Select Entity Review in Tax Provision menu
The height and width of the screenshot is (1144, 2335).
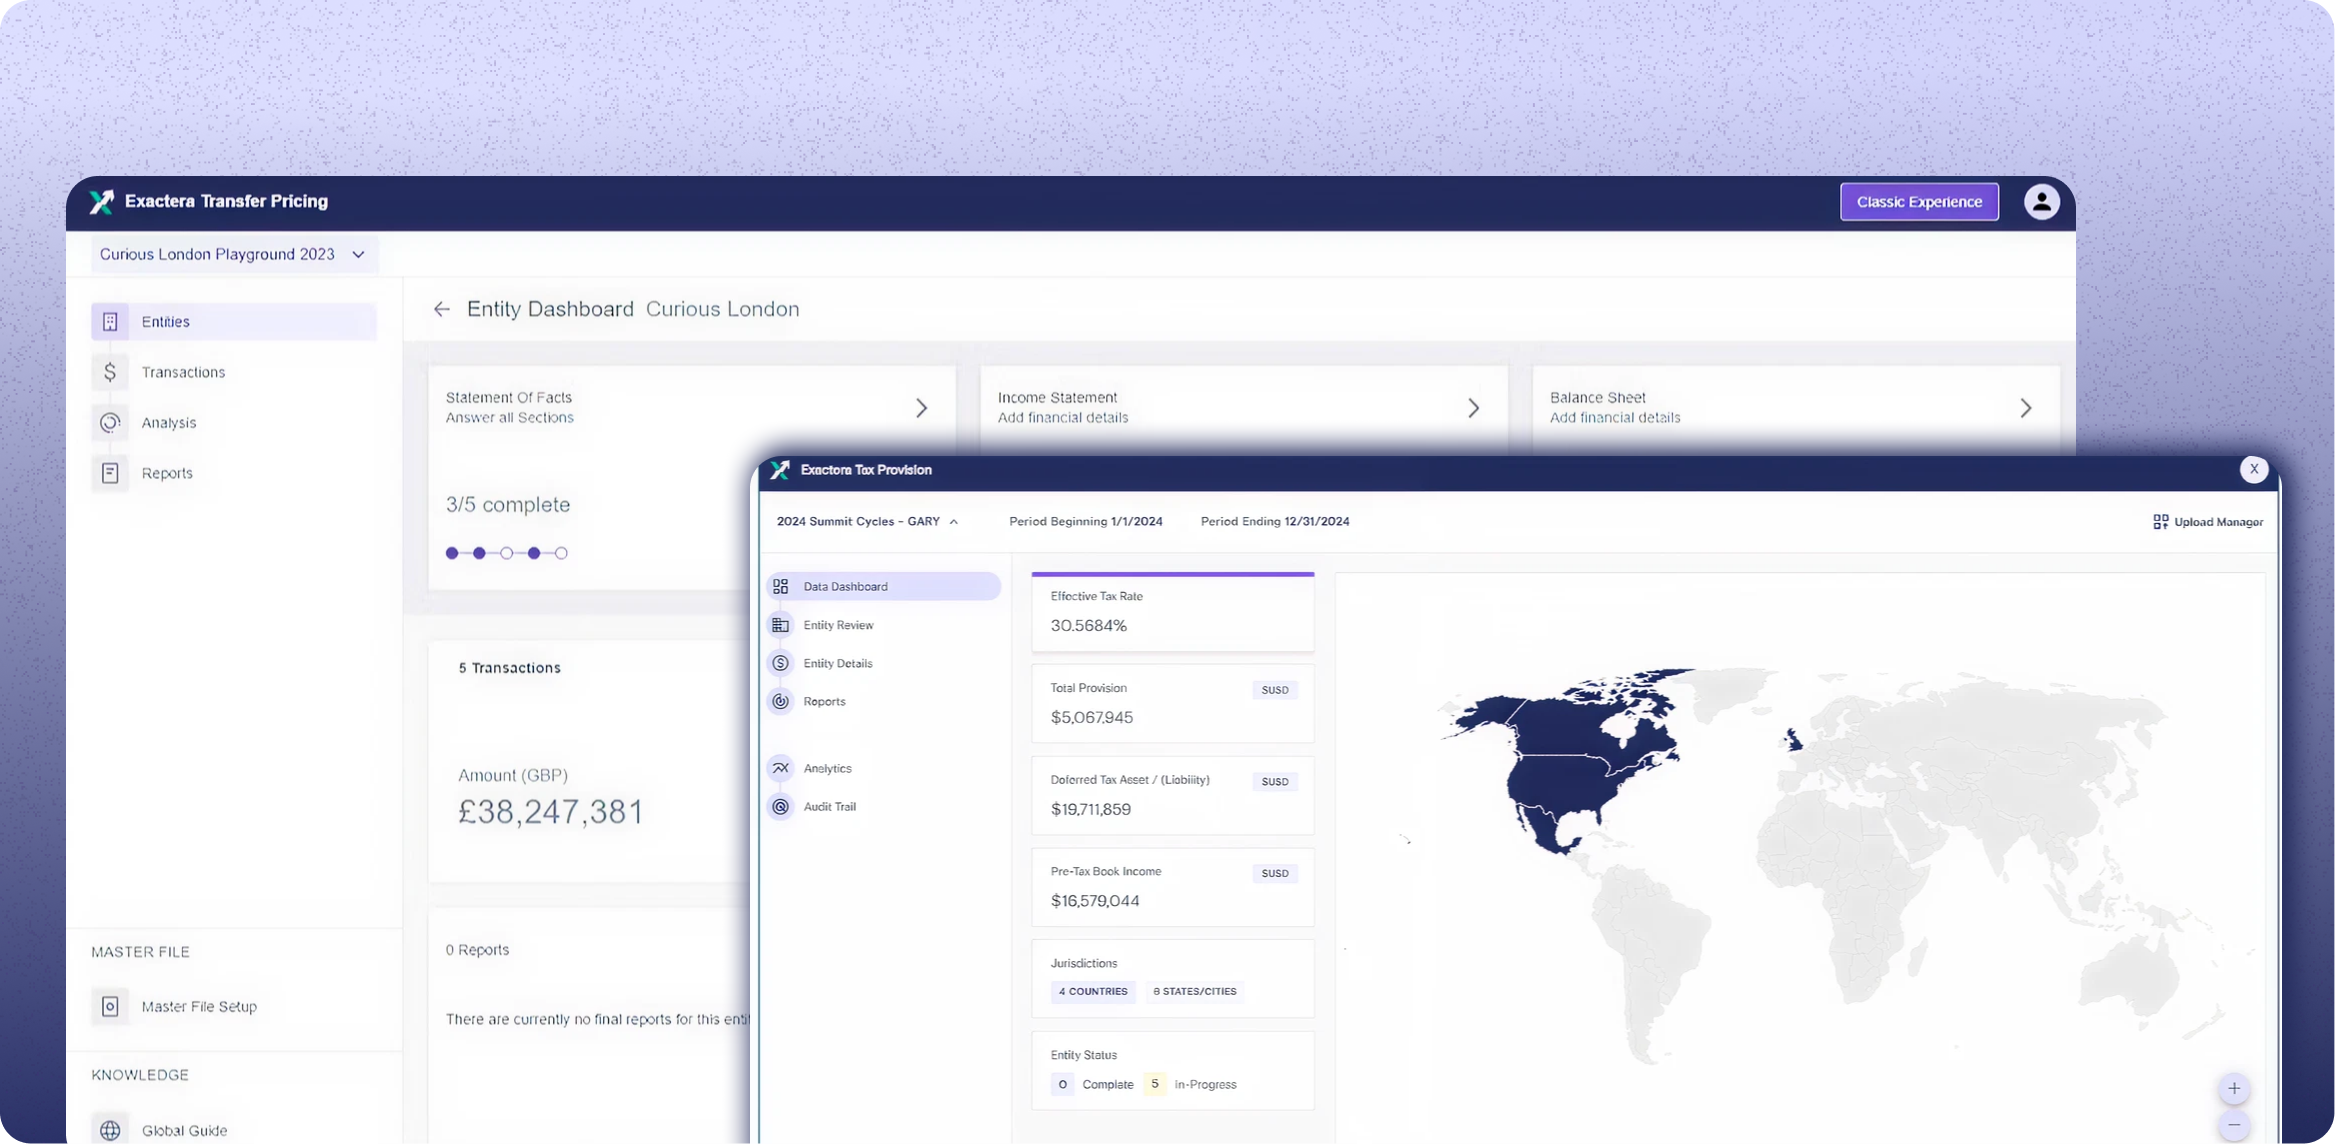[x=838, y=625]
